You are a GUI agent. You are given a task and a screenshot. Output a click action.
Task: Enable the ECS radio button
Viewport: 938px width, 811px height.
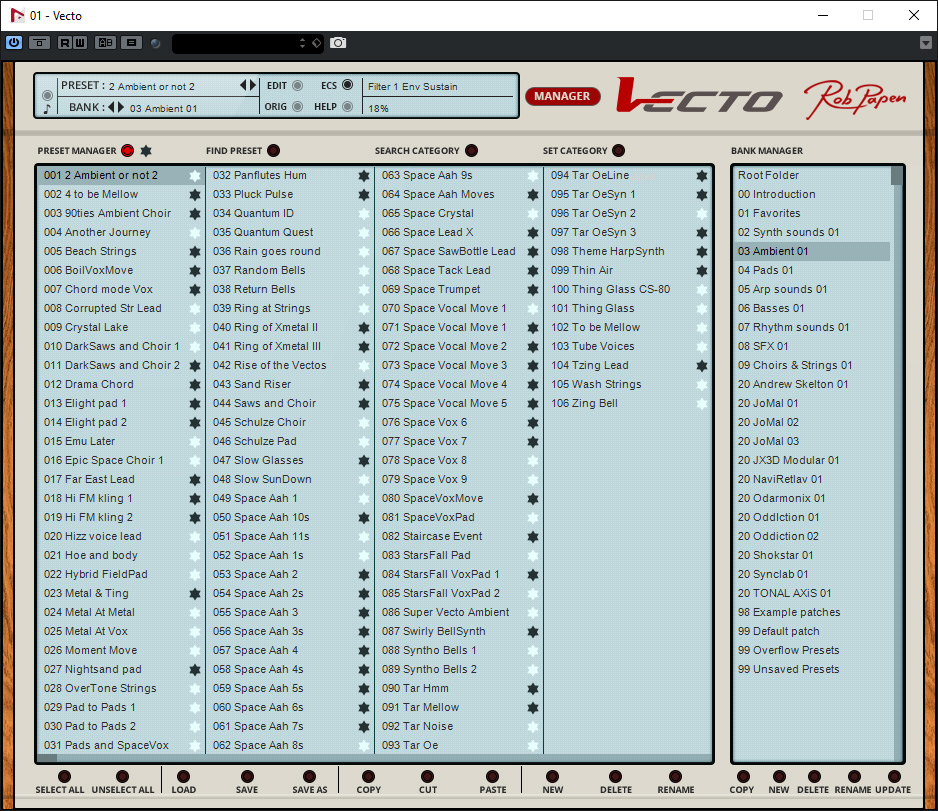point(347,86)
